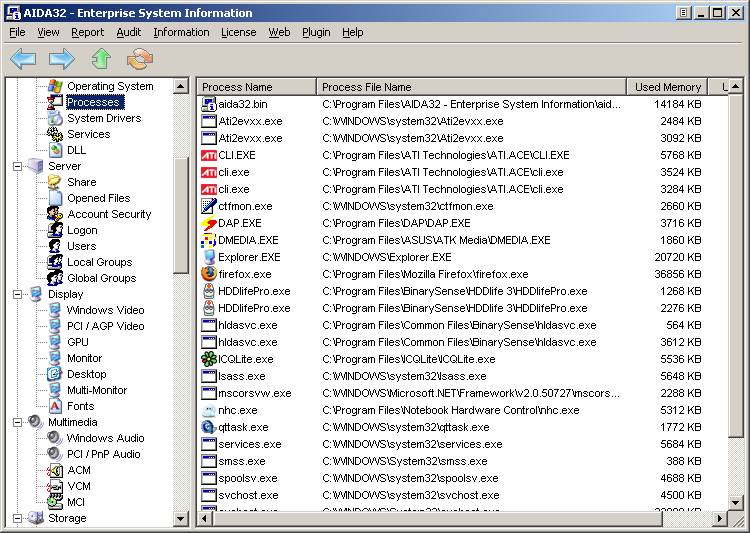The height and width of the screenshot is (533, 750).
Task: Click the ICQLite.exe flower icon
Action: [209, 359]
